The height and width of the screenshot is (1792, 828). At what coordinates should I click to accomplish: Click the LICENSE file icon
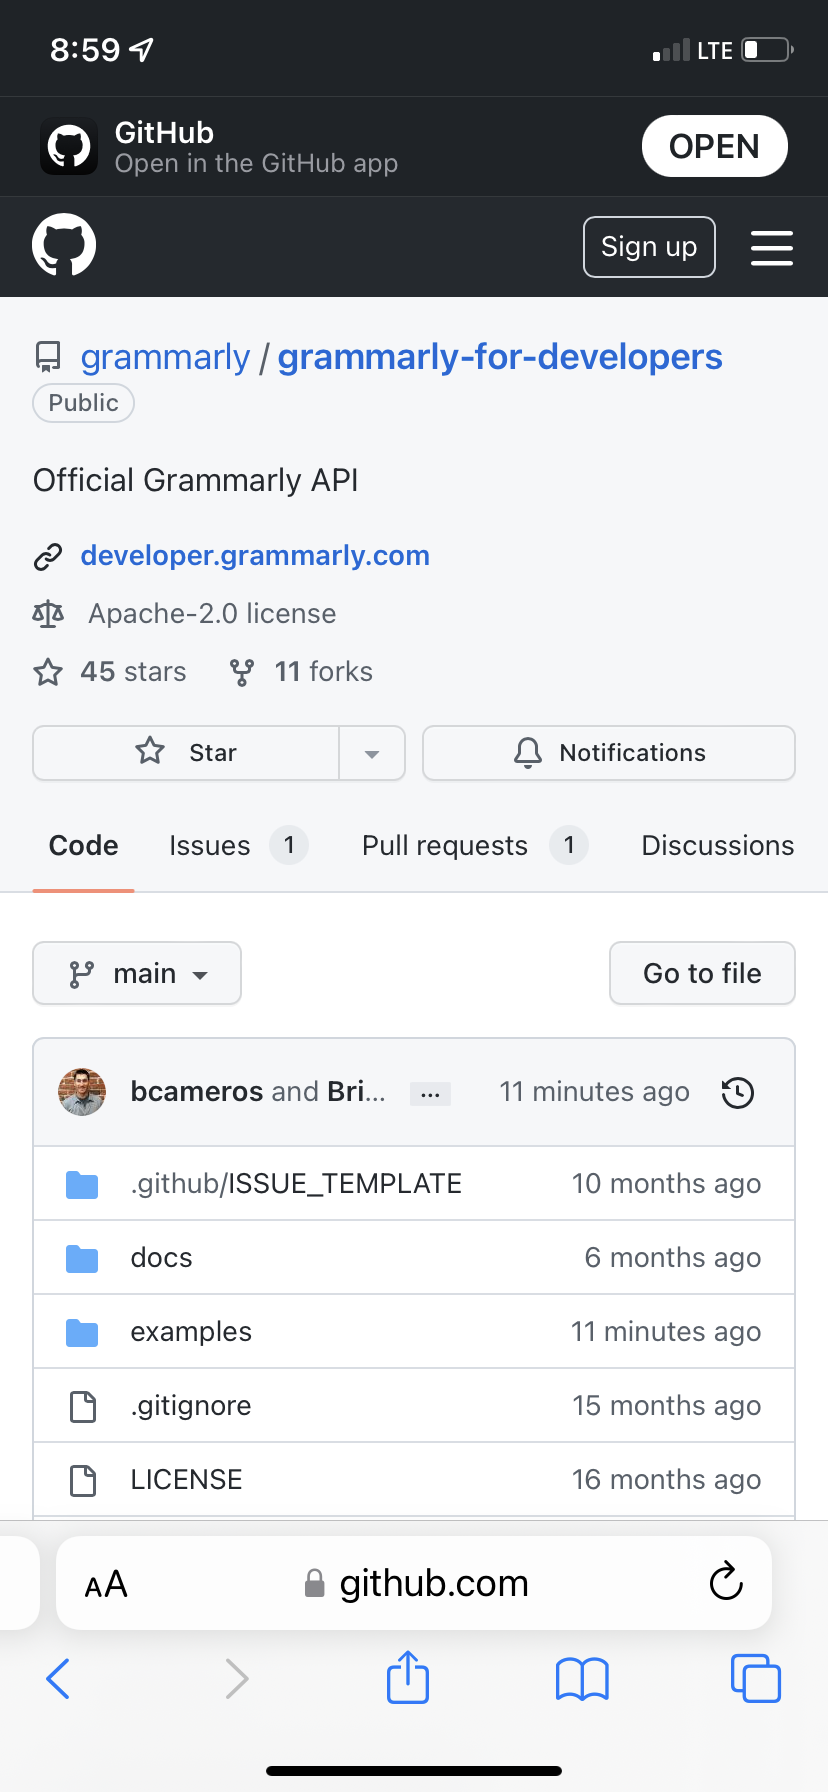tap(83, 1480)
